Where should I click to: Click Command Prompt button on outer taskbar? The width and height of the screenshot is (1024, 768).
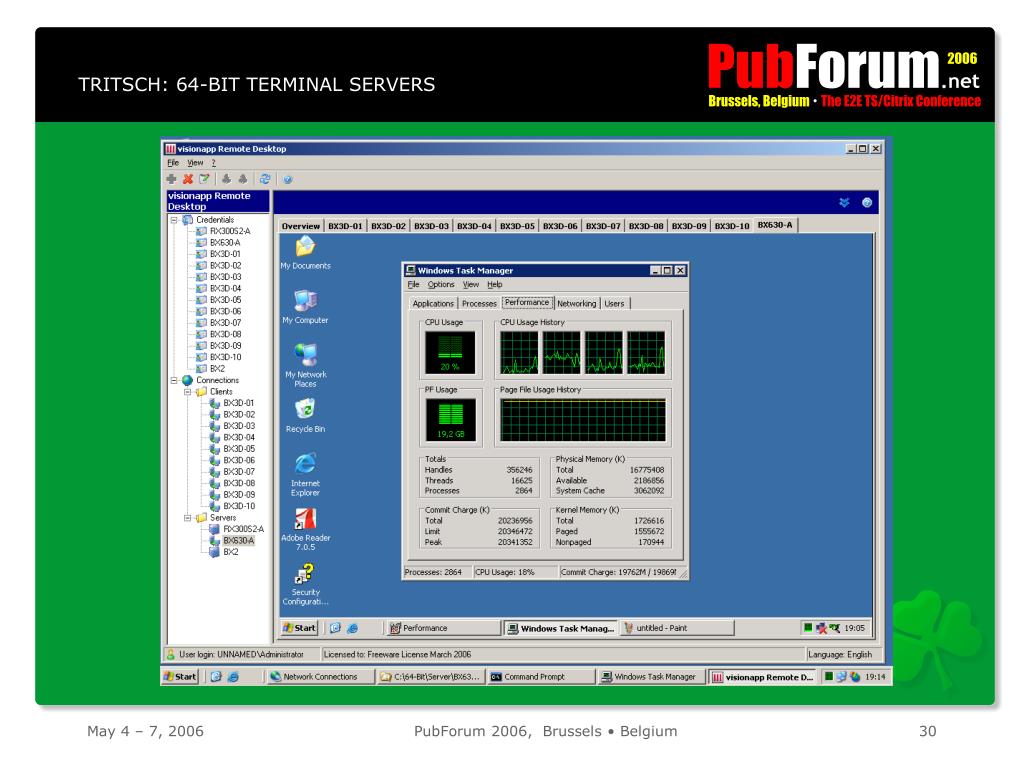coord(541,677)
